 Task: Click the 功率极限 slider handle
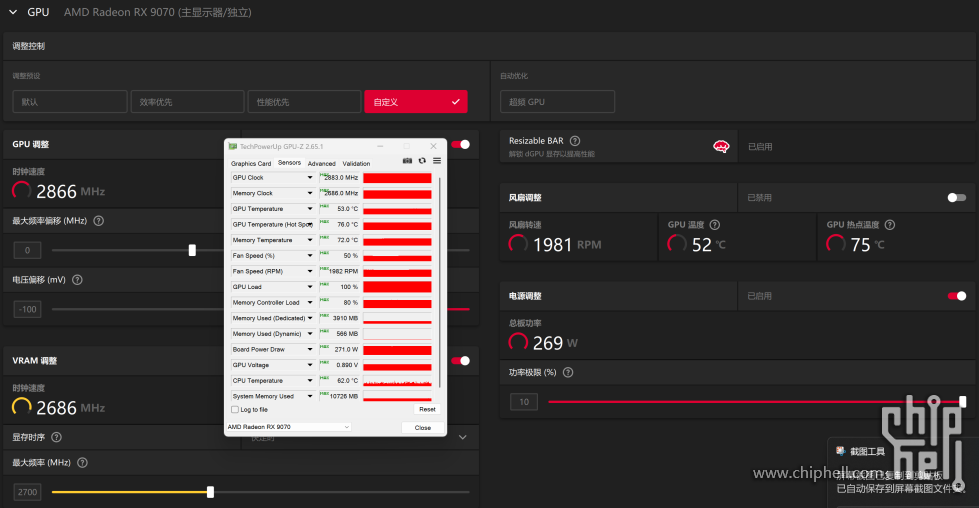[x=963, y=402]
